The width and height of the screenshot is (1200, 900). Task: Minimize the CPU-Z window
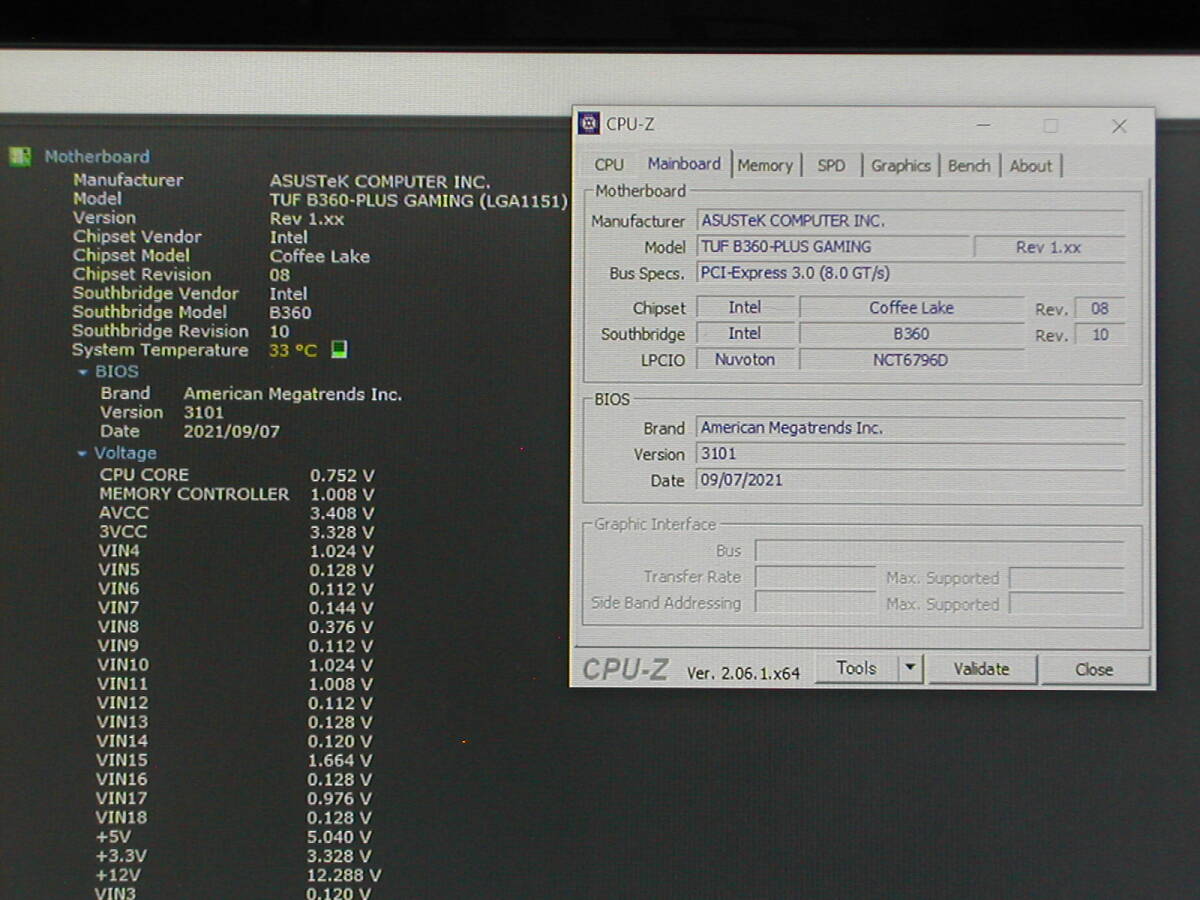click(984, 126)
